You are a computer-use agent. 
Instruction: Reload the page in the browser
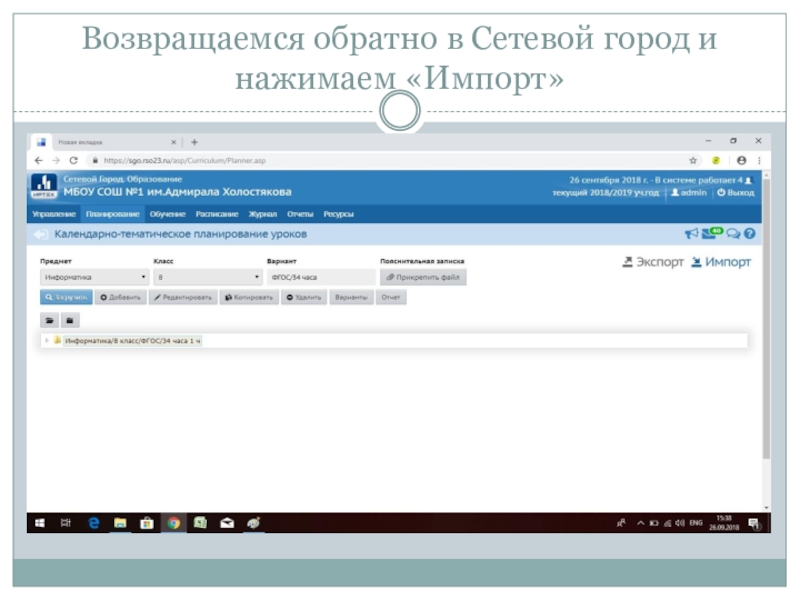[74, 160]
